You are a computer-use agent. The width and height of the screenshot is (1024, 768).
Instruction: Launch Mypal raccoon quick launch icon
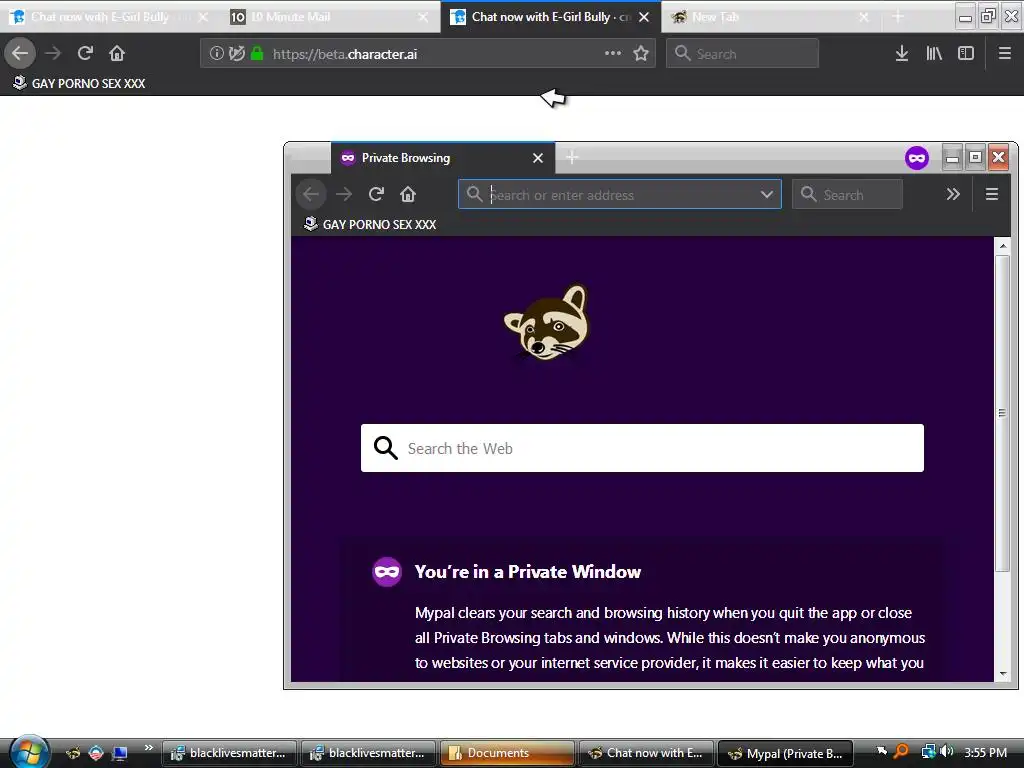(x=72, y=753)
